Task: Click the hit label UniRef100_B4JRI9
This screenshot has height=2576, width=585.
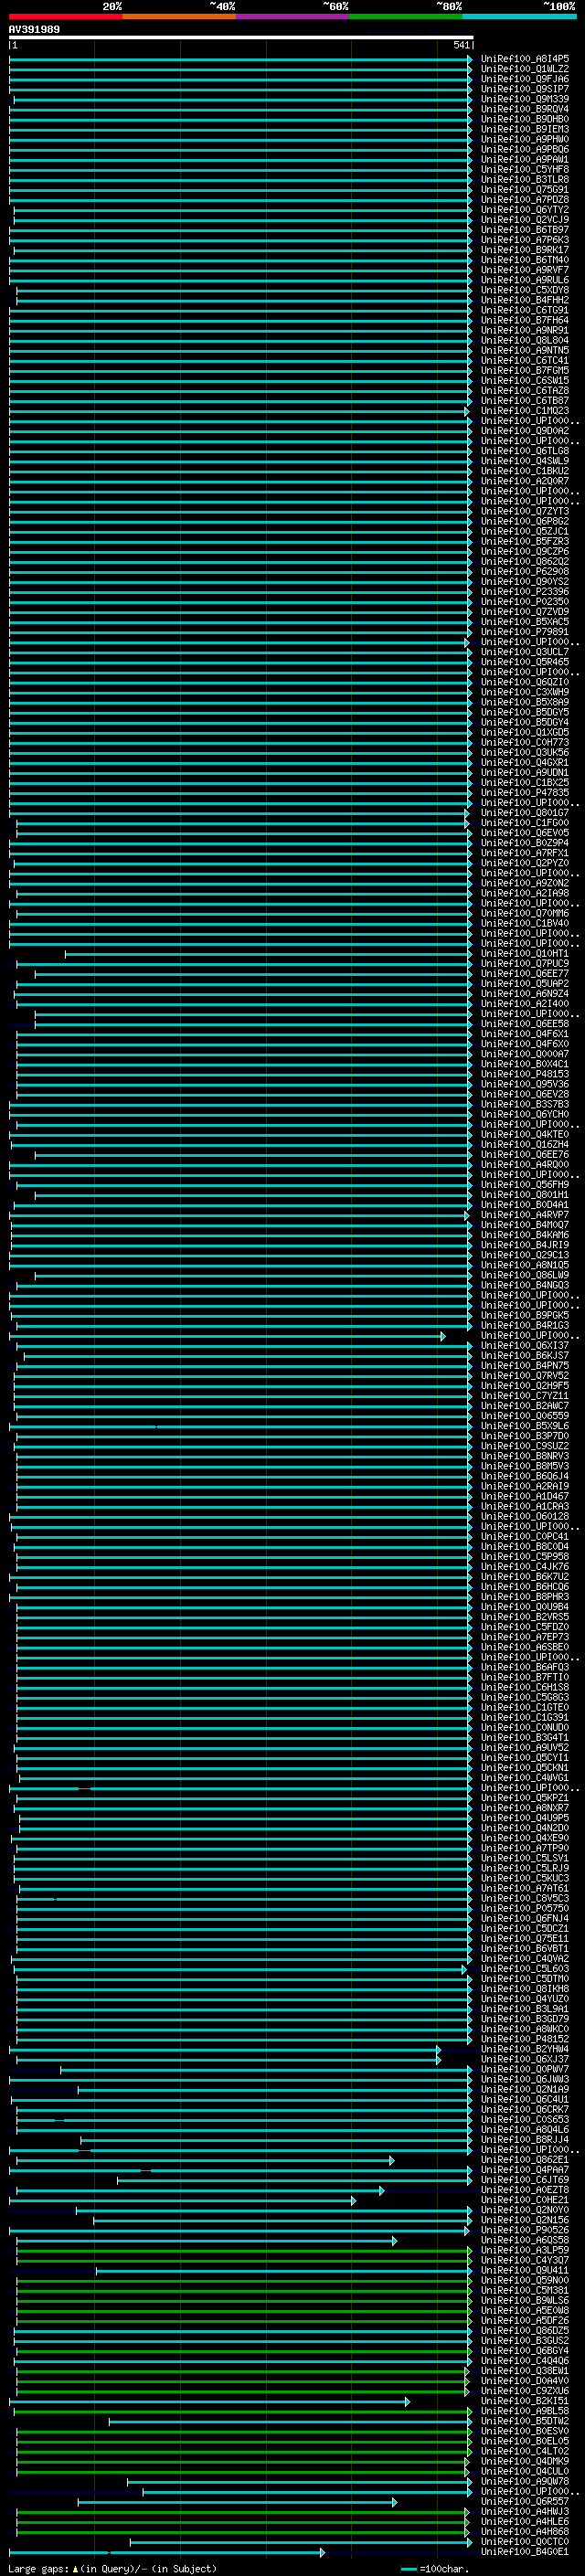Action: coord(525,1245)
